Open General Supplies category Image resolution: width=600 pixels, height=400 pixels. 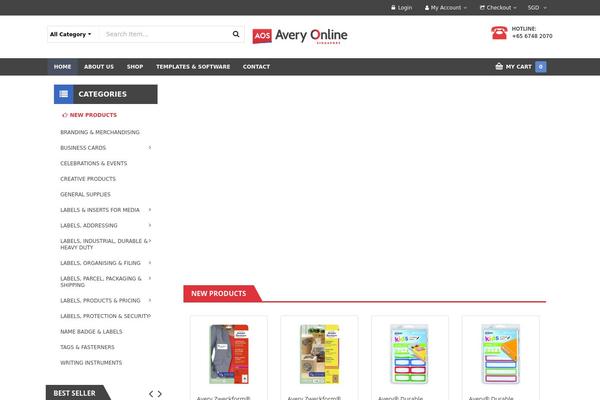[85, 194]
